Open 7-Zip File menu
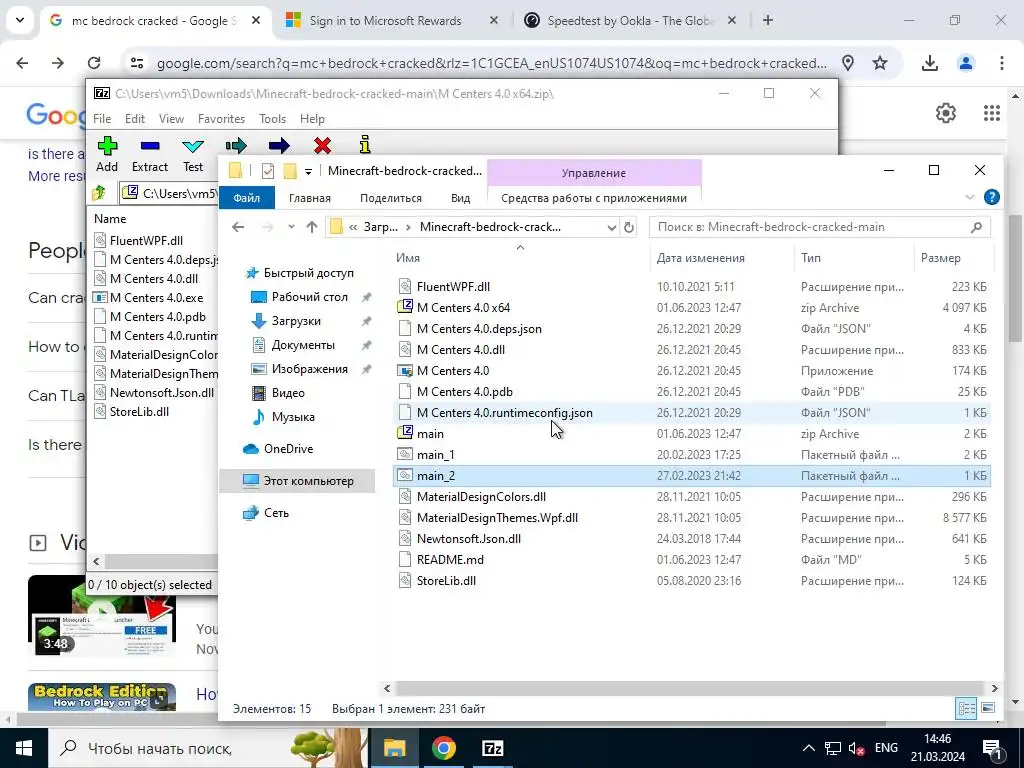Image resolution: width=1024 pixels, height=768 pixels. (102, 119)
